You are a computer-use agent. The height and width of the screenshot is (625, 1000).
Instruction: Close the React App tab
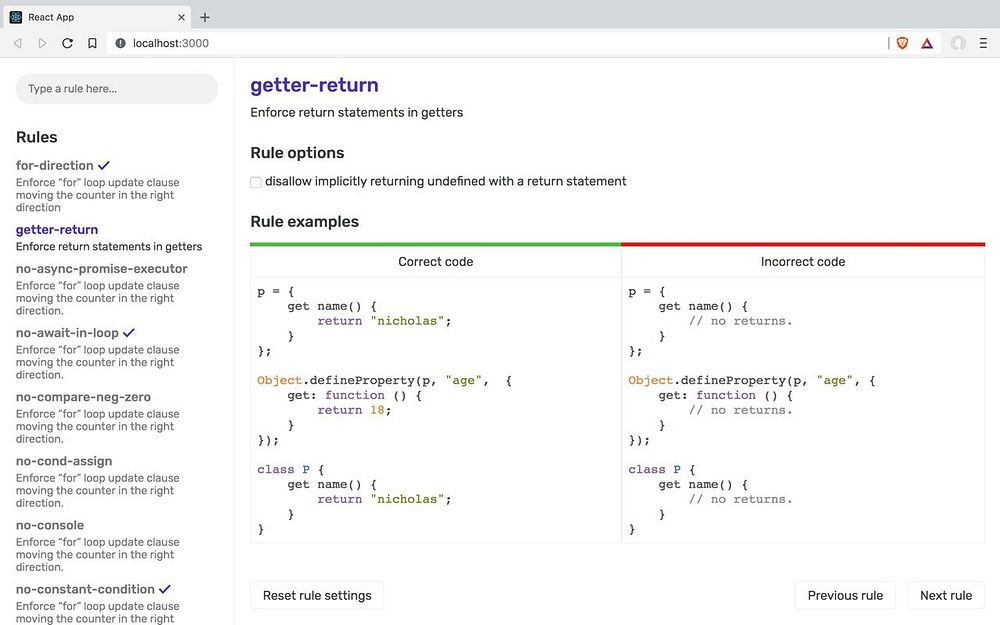click(x=181, y=17)
